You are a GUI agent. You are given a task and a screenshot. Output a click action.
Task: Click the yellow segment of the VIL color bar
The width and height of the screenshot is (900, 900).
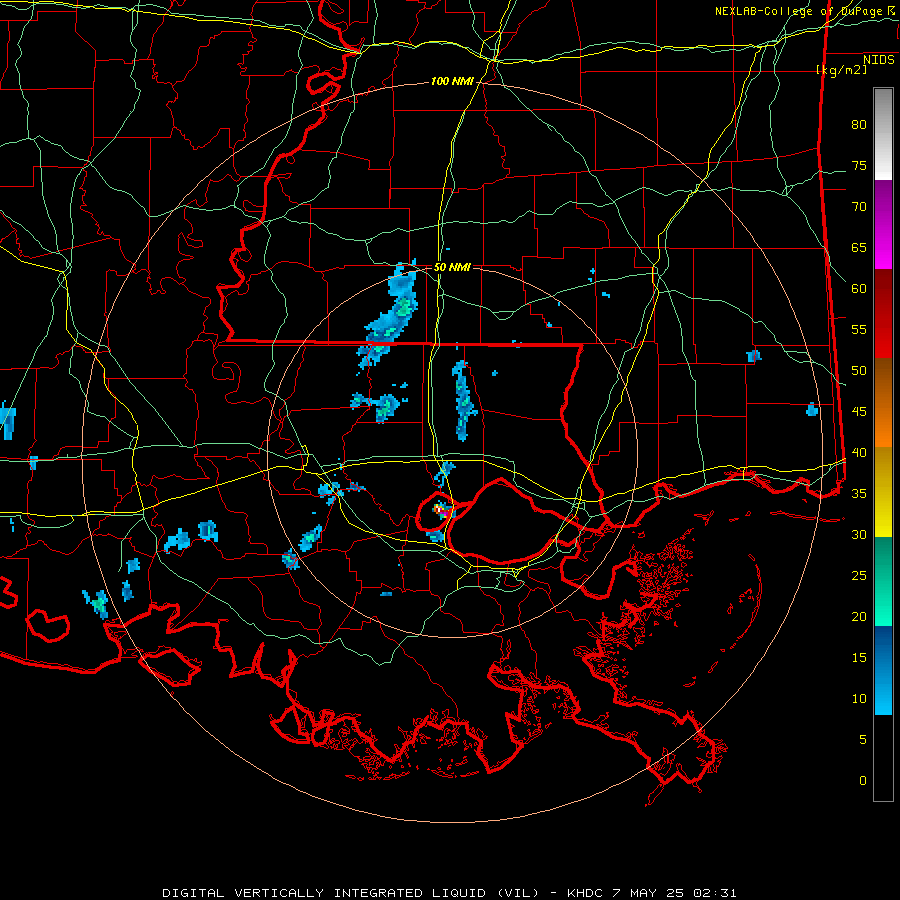(883, 492)
